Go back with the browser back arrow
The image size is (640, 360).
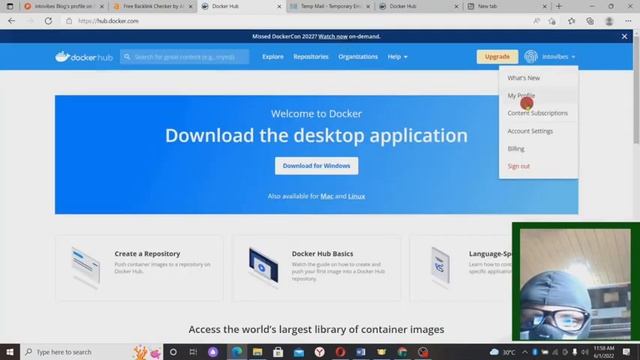[x=11, y=21]
